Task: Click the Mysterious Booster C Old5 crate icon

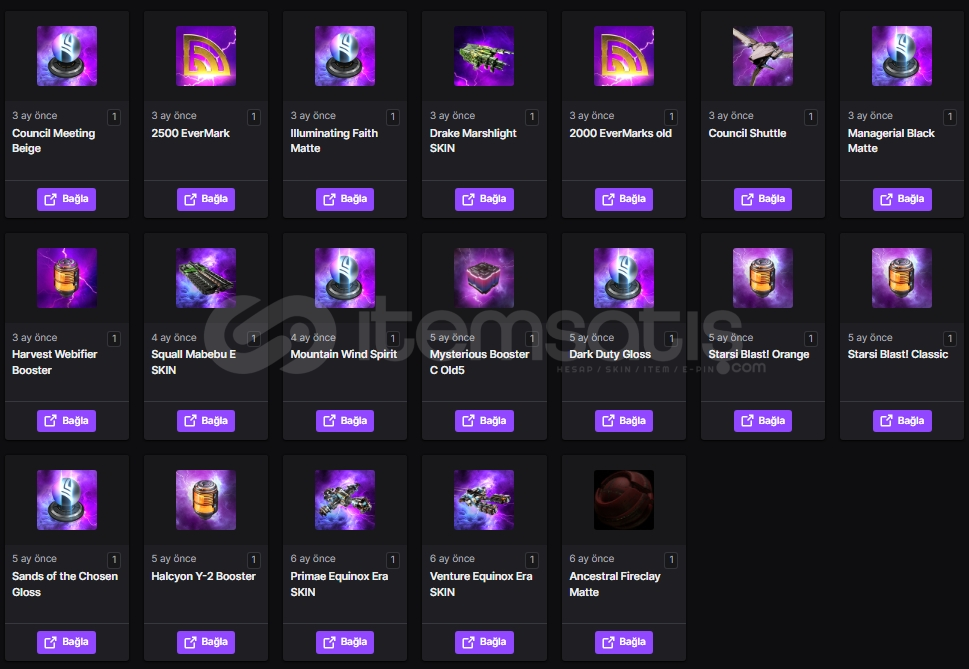Action: coord(484,278)
